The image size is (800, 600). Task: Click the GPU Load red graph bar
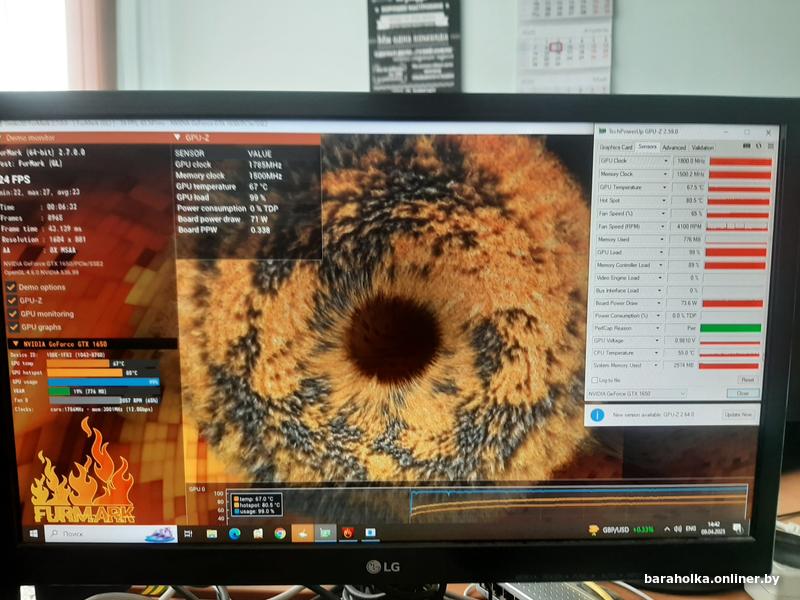tap(736, 252)
